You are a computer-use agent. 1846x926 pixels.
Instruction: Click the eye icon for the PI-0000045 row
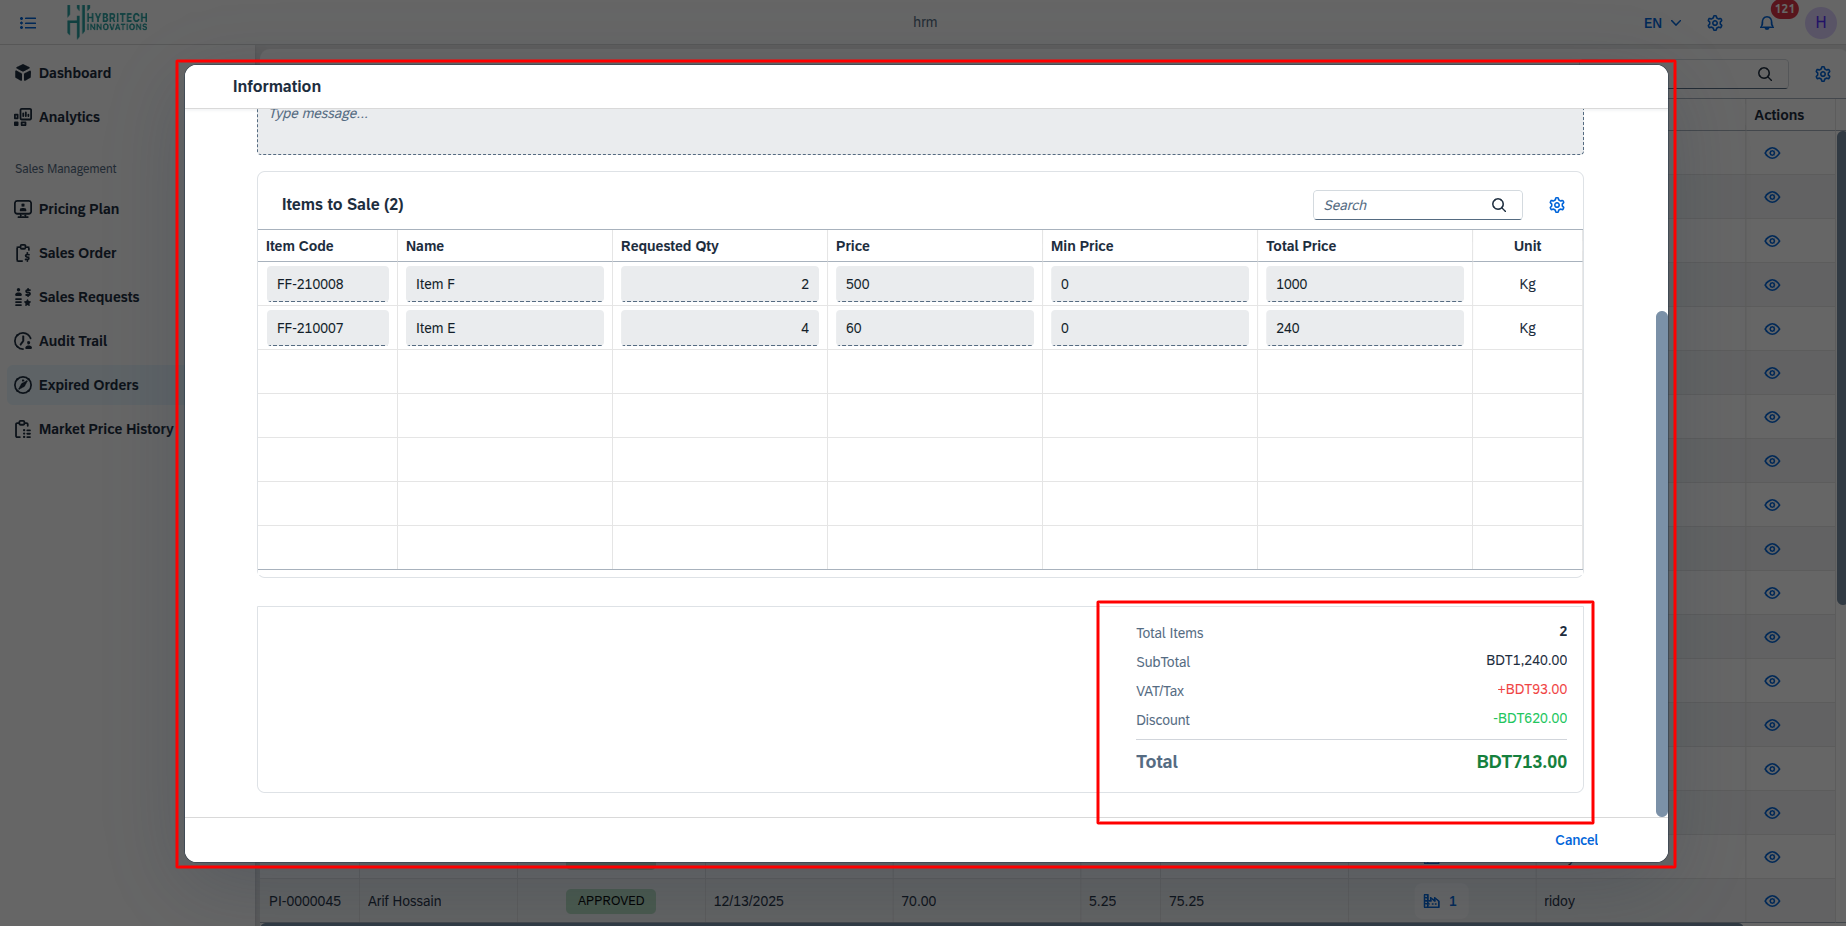pyautogui.click(x=1772, y=901)
